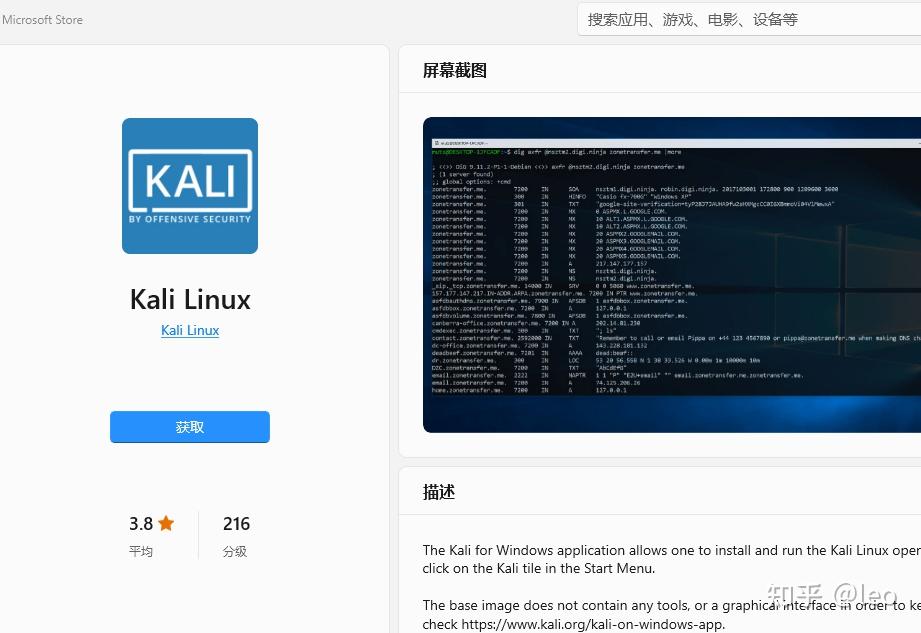Screen dimensions: 921x633
Task: Click the description line starting 'The Kali for Windows application'
Action: (671, 550)
